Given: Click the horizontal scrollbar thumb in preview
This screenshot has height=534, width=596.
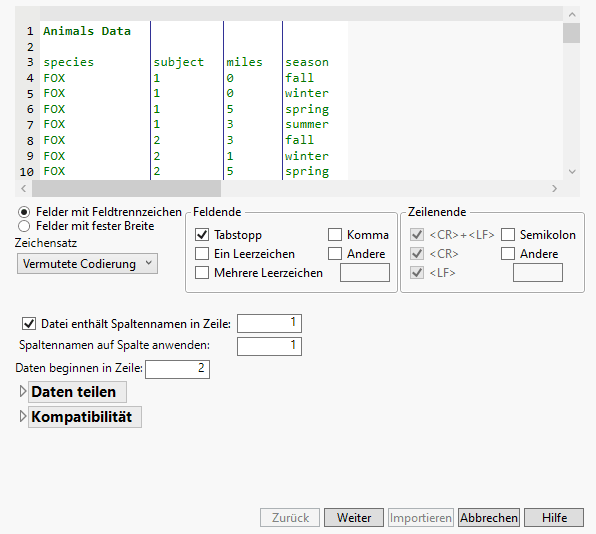Looking at the screenshot, I should [x=126, y=189].
